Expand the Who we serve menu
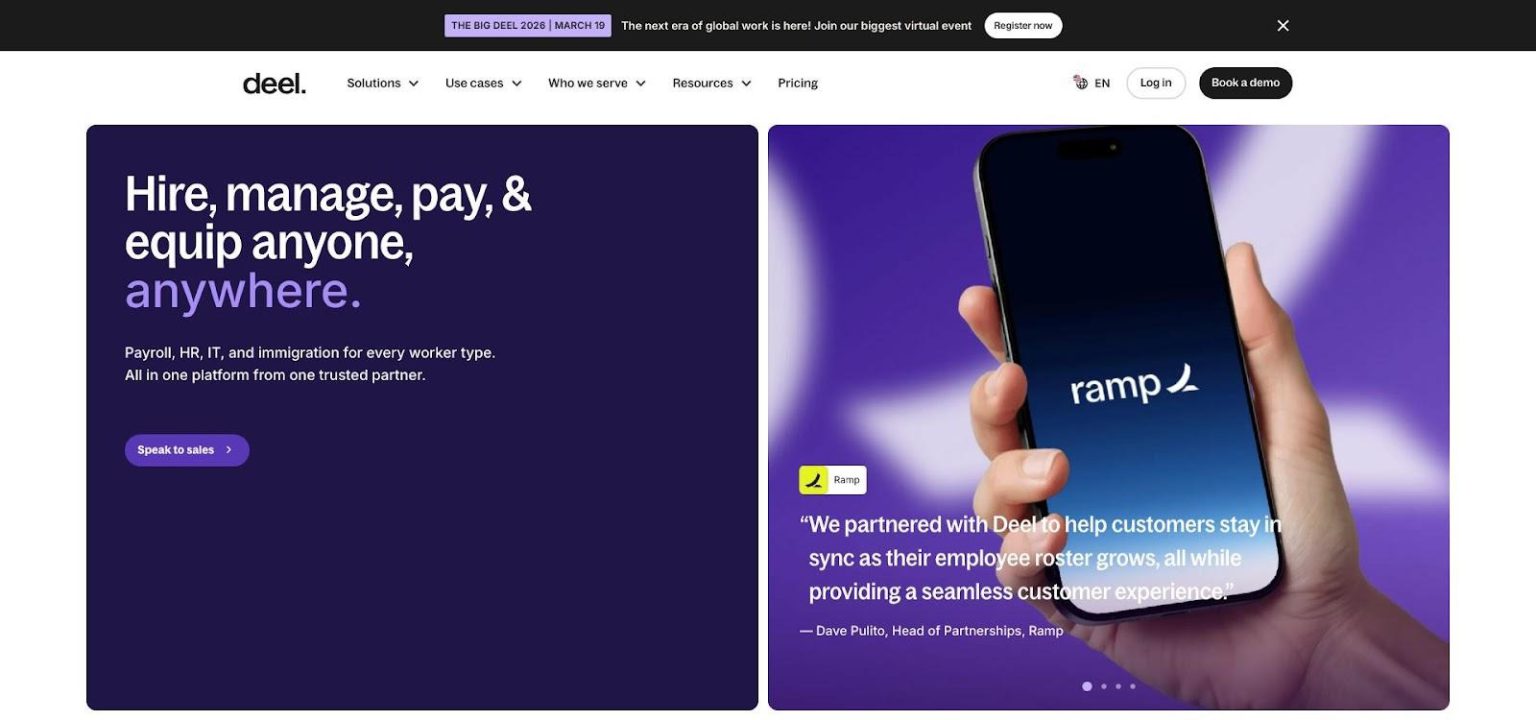Image resolution: width=1536 pixels, height=720 pixels. [597, 83]
